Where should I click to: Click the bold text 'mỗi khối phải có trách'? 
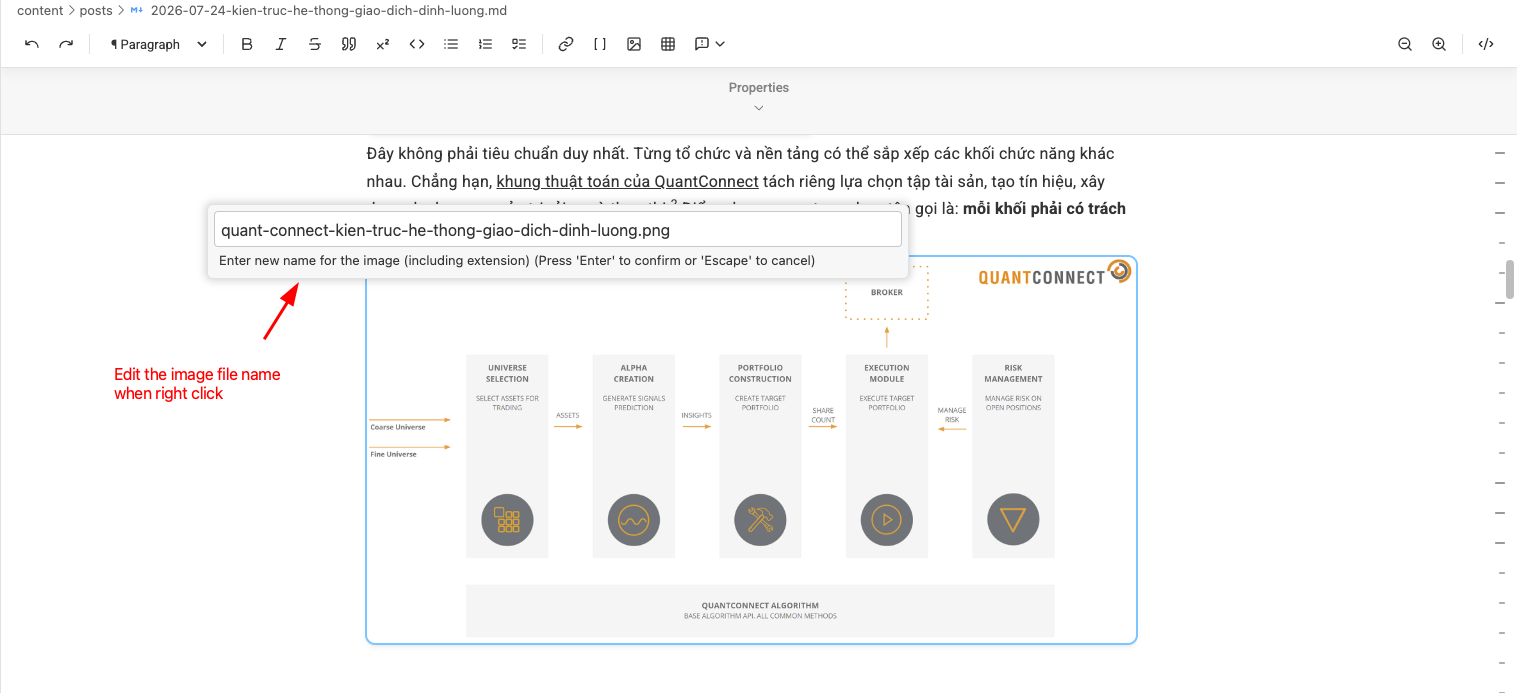tap(1044, 209)
